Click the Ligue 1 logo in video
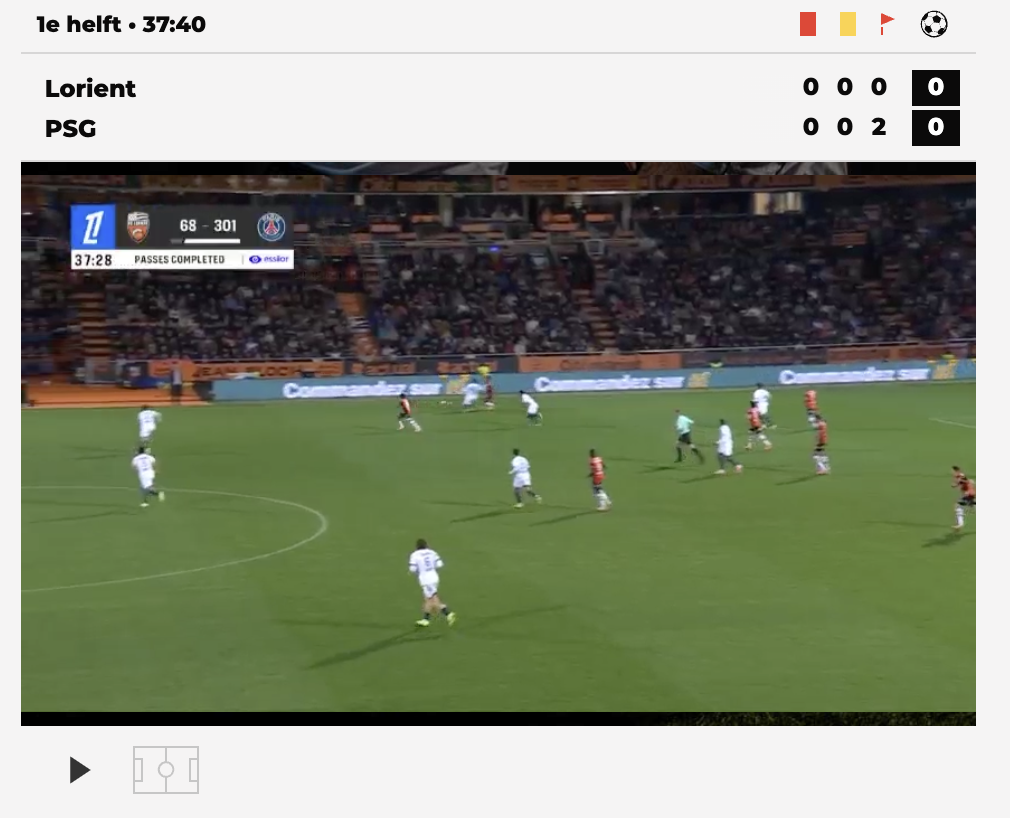1010x818 pixels. click(x=93, y=227)
